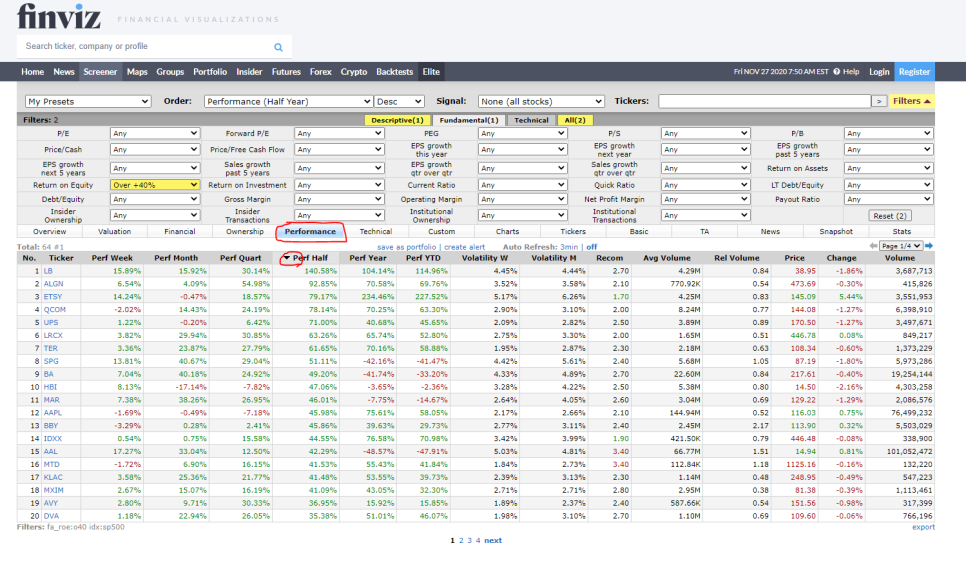
Task: Sort by the Perf YTD column header
Action: [x=423, y=258]
